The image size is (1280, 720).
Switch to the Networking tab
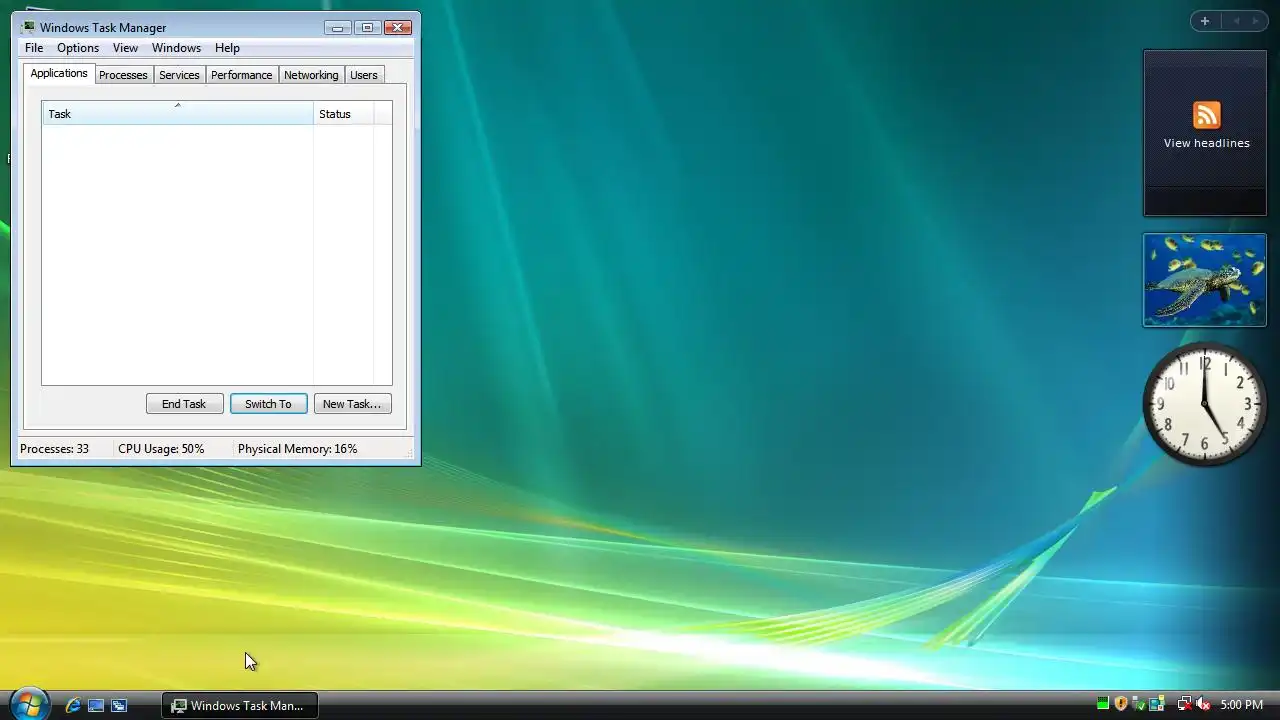[x=311, y=75]
